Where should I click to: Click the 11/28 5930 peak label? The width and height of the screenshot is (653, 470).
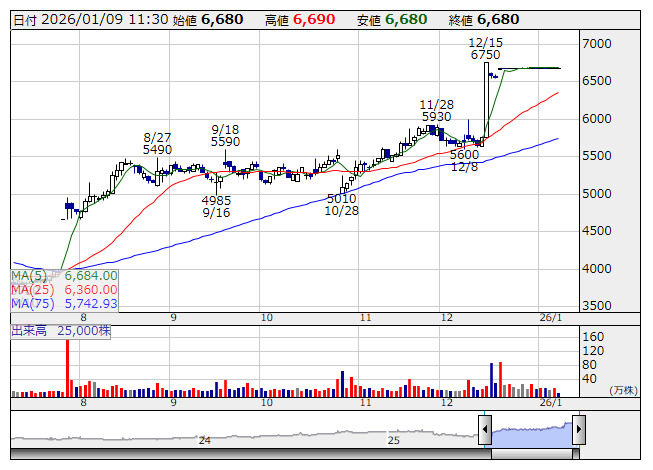click(x=436, y=110)
